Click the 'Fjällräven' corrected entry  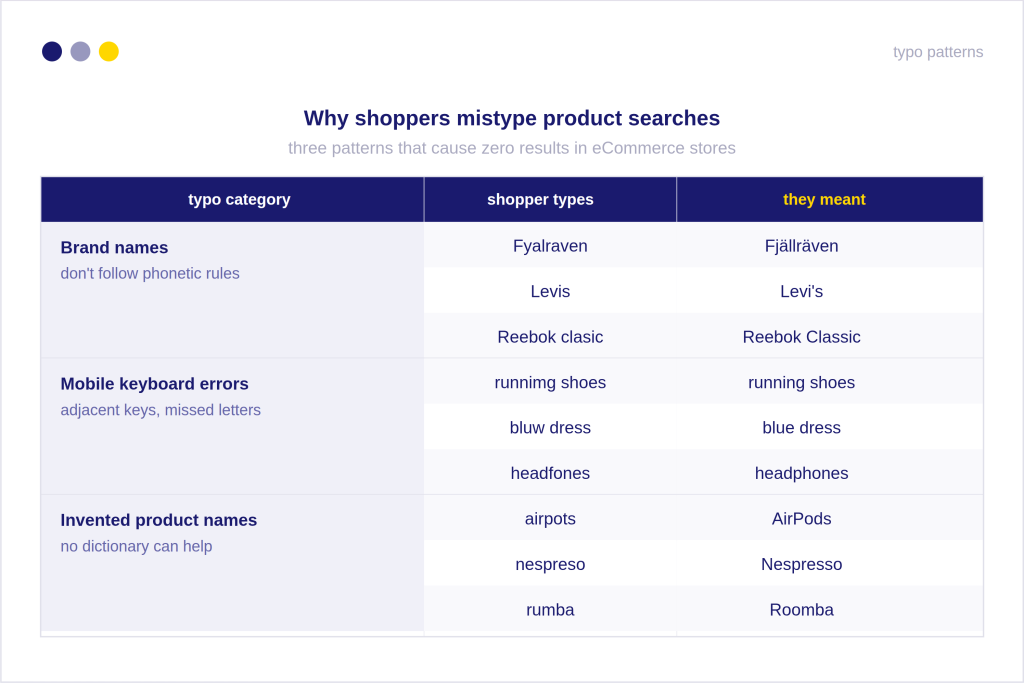point(801,246)
